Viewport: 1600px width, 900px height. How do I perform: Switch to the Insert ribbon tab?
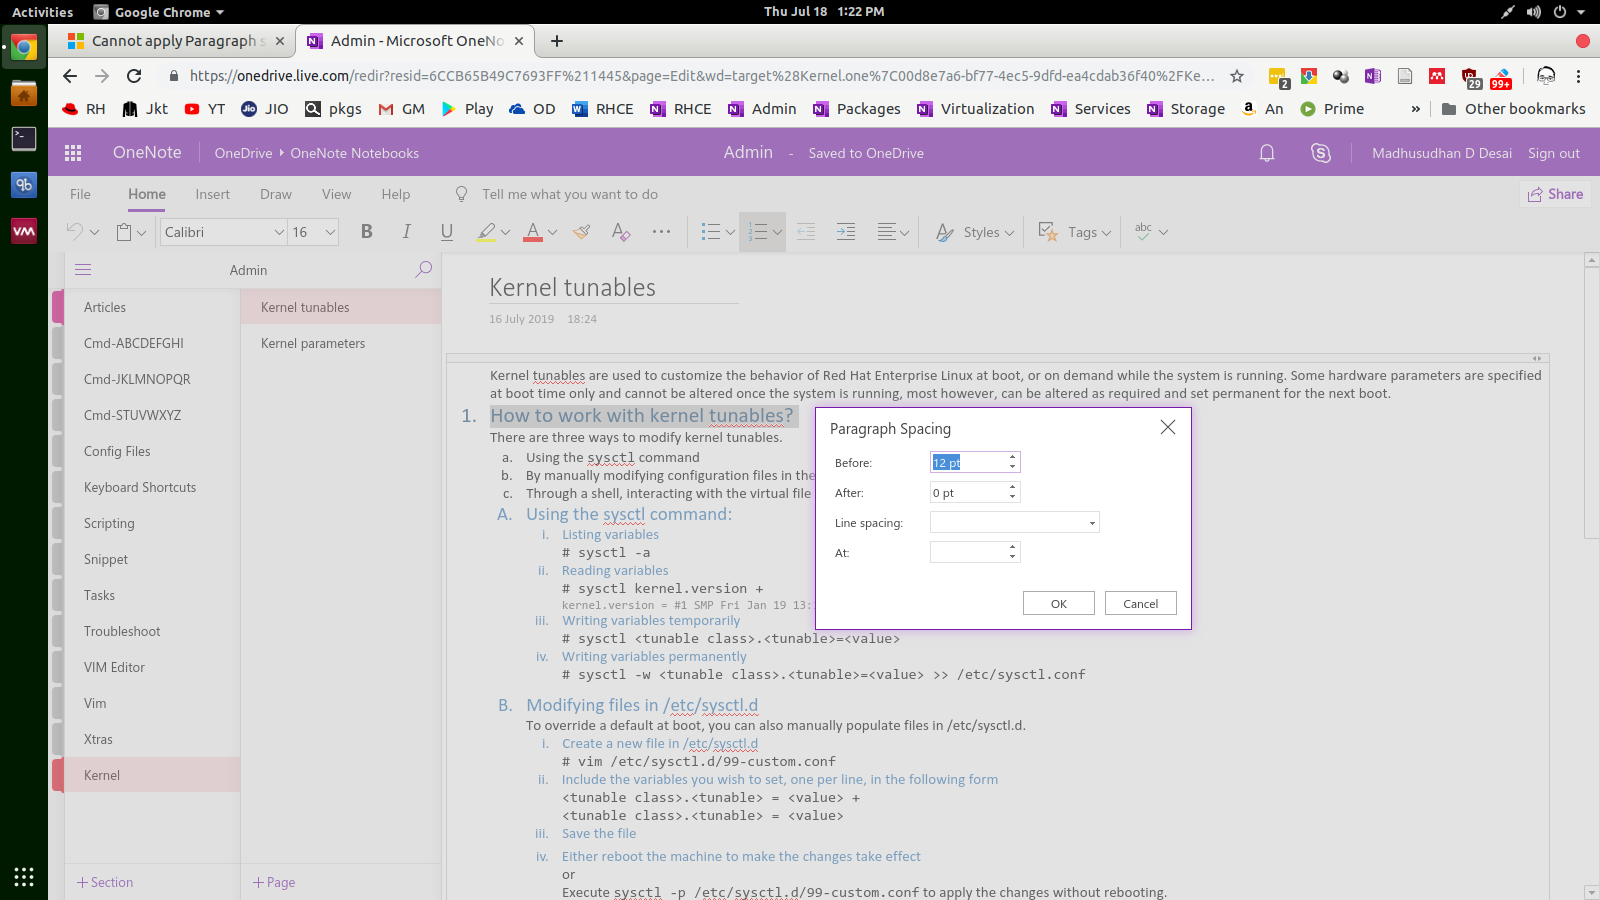[212, 194]
